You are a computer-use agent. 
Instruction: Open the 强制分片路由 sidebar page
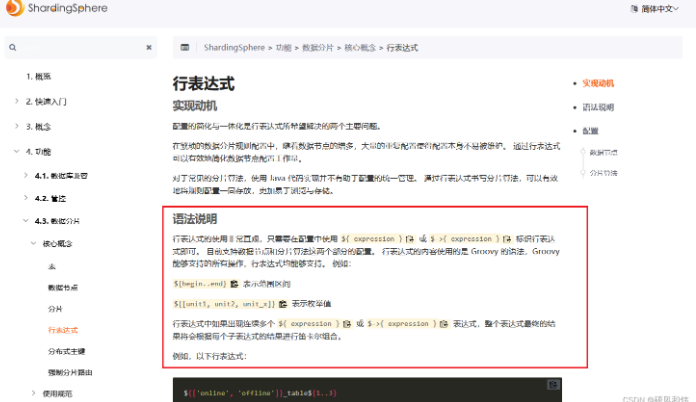[x=70, y=372]
